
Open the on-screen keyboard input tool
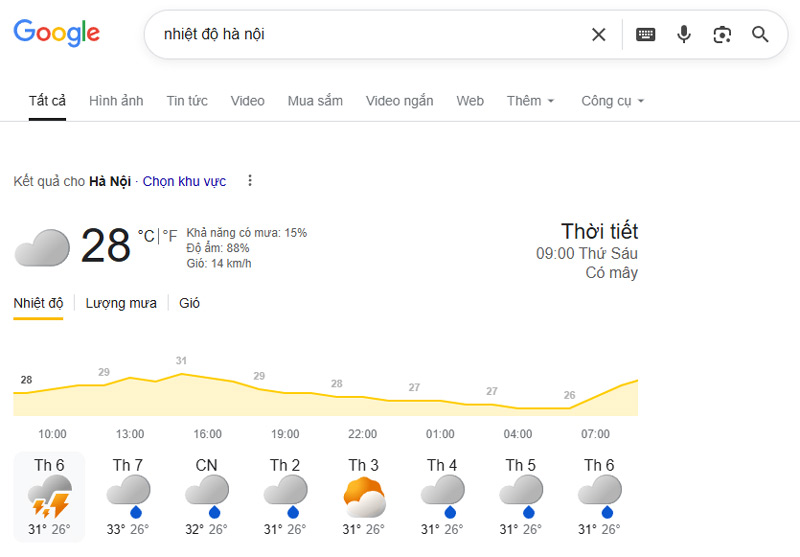(x=645, y=35)
